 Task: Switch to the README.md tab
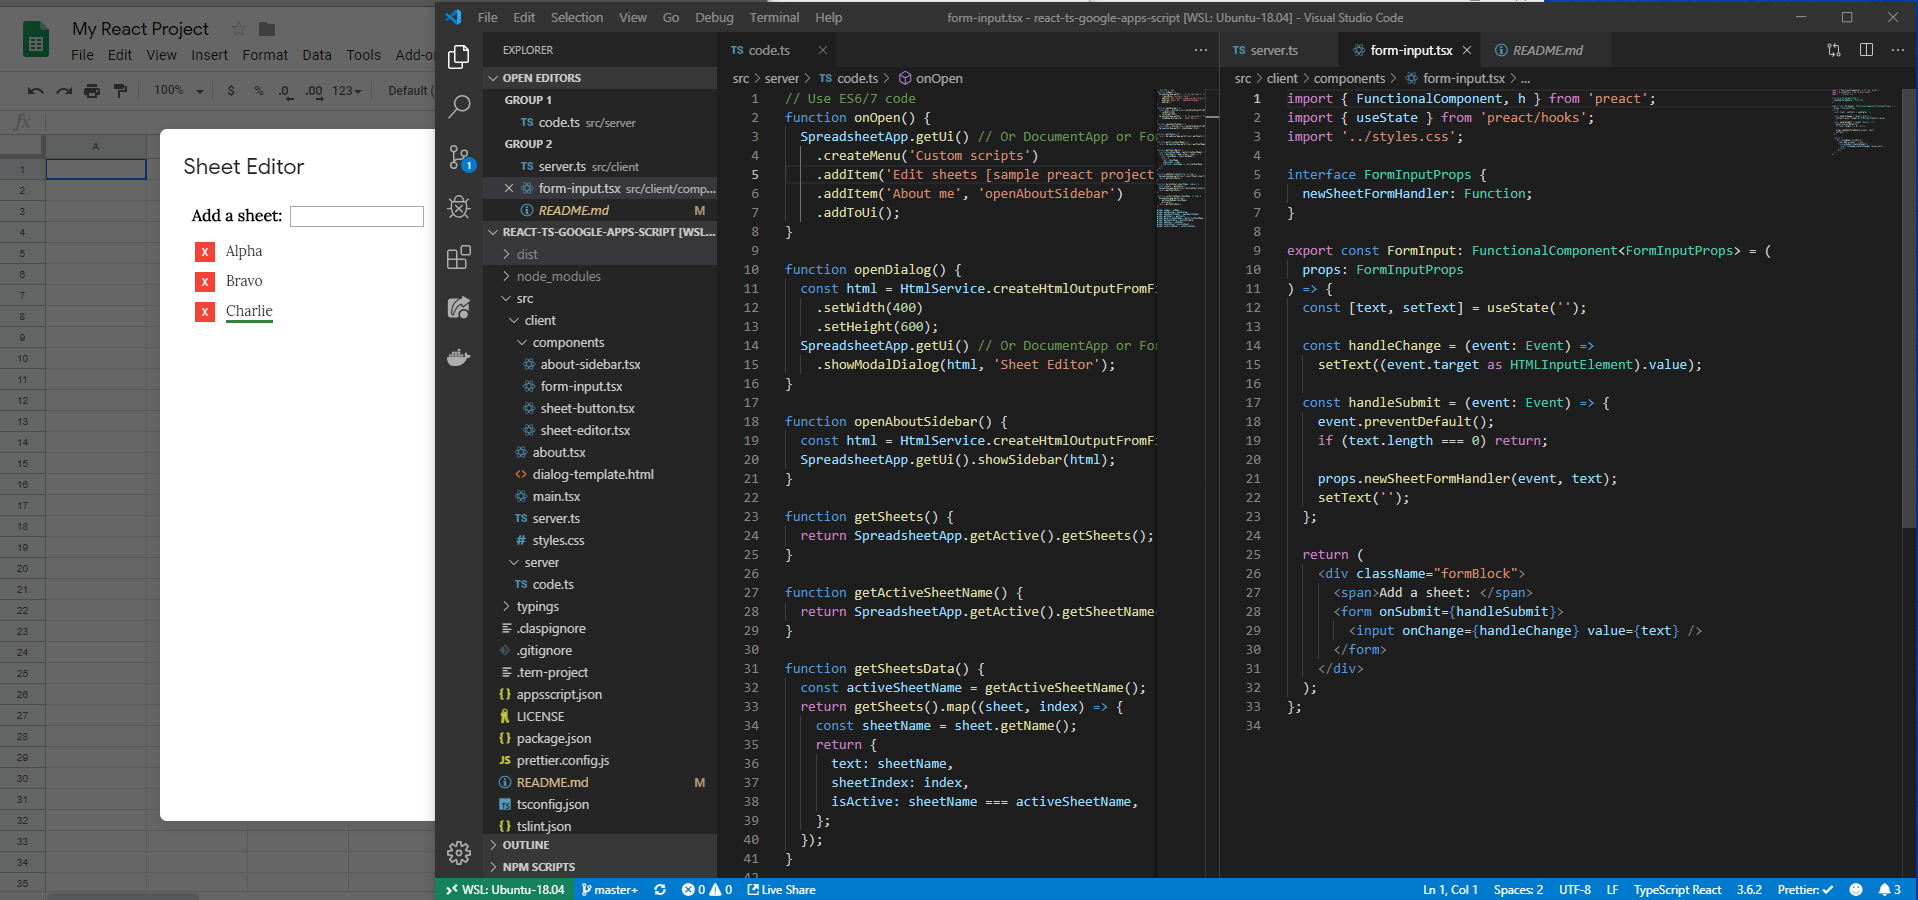tap(1547, 50)
